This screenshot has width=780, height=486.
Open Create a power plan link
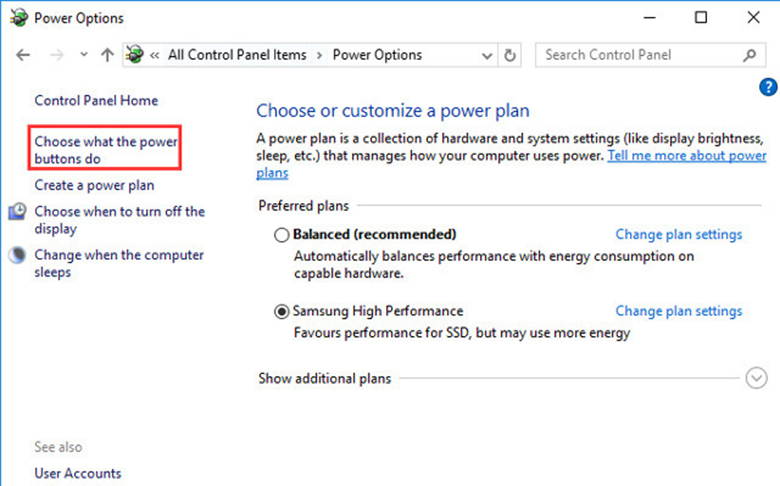[94, 185]
